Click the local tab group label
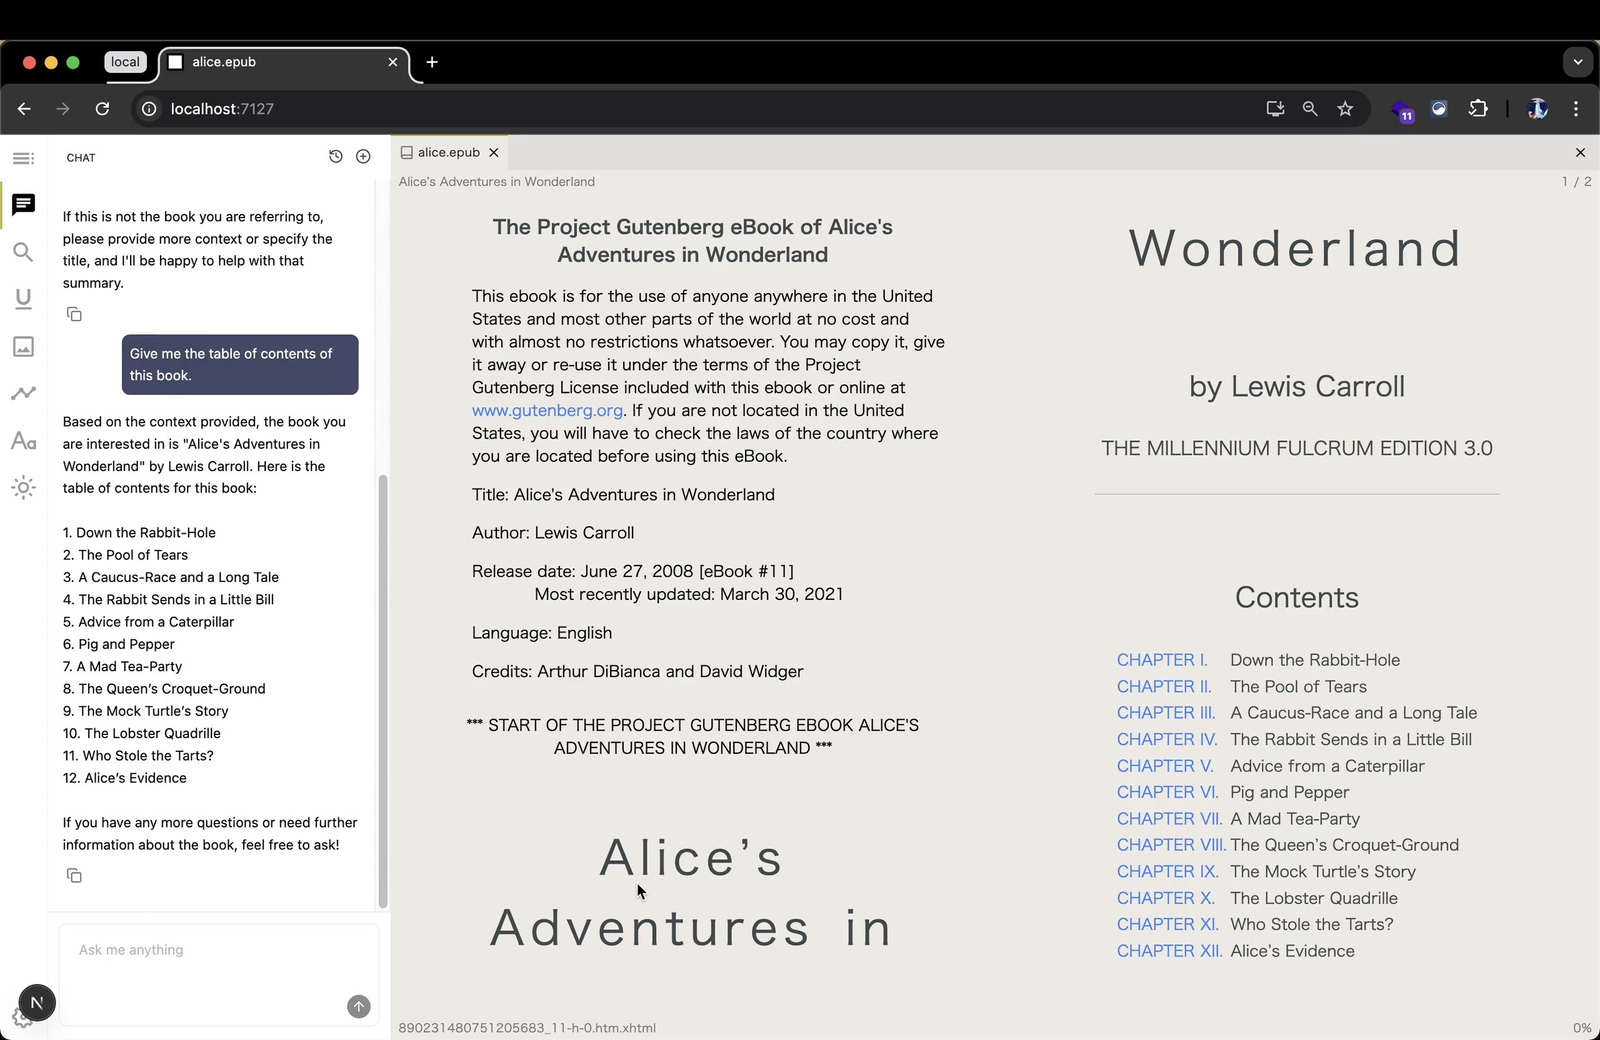 click(x=125, y=62)
